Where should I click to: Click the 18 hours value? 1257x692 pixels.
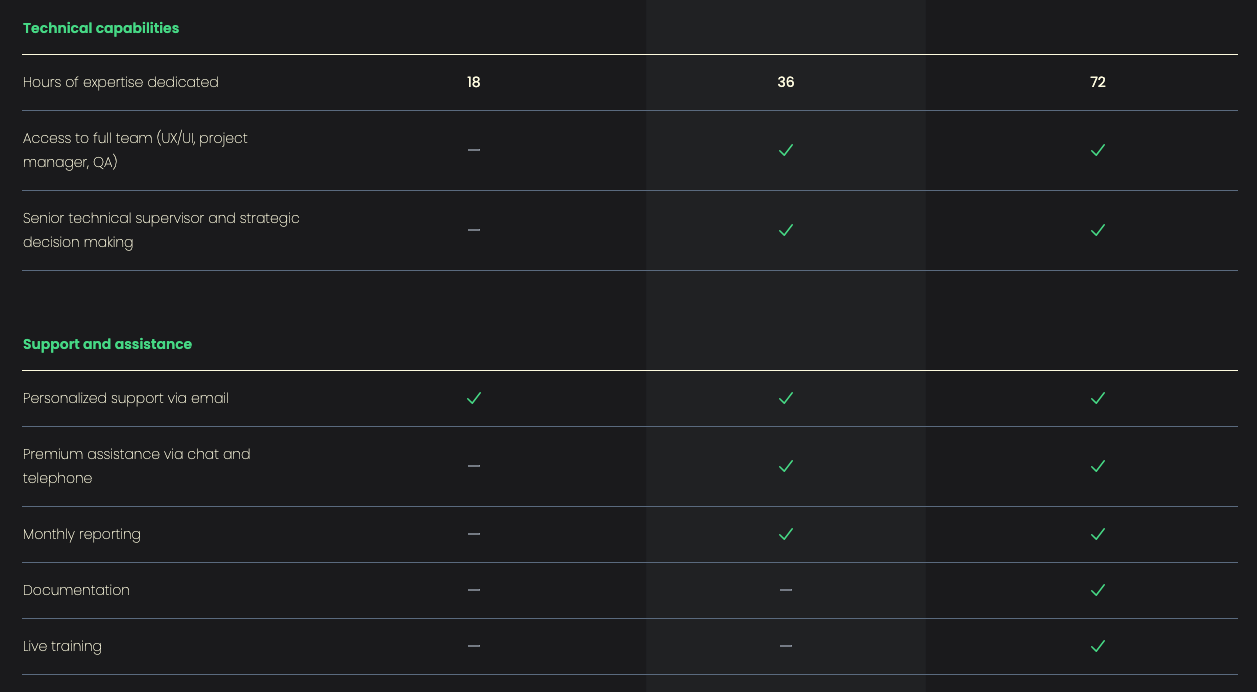pyautogui.click(x=474, y=82)
